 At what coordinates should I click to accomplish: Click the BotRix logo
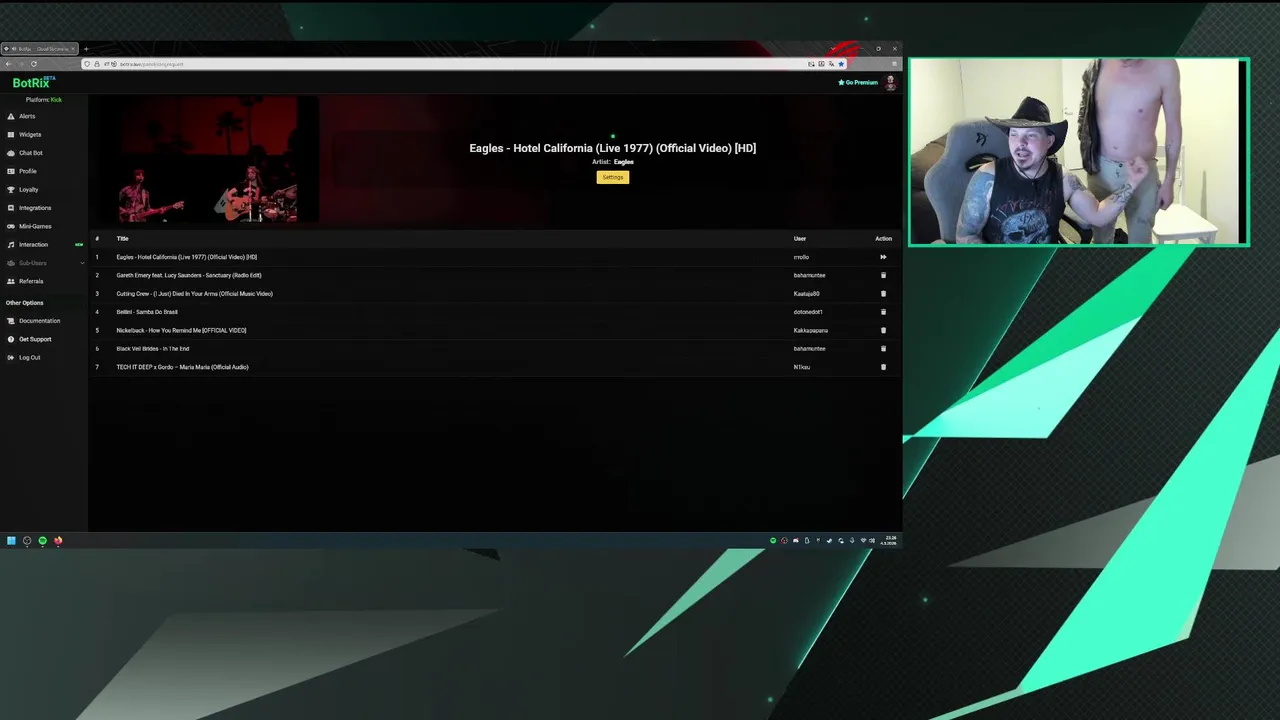pyautogui.click(x=32, y=83)
